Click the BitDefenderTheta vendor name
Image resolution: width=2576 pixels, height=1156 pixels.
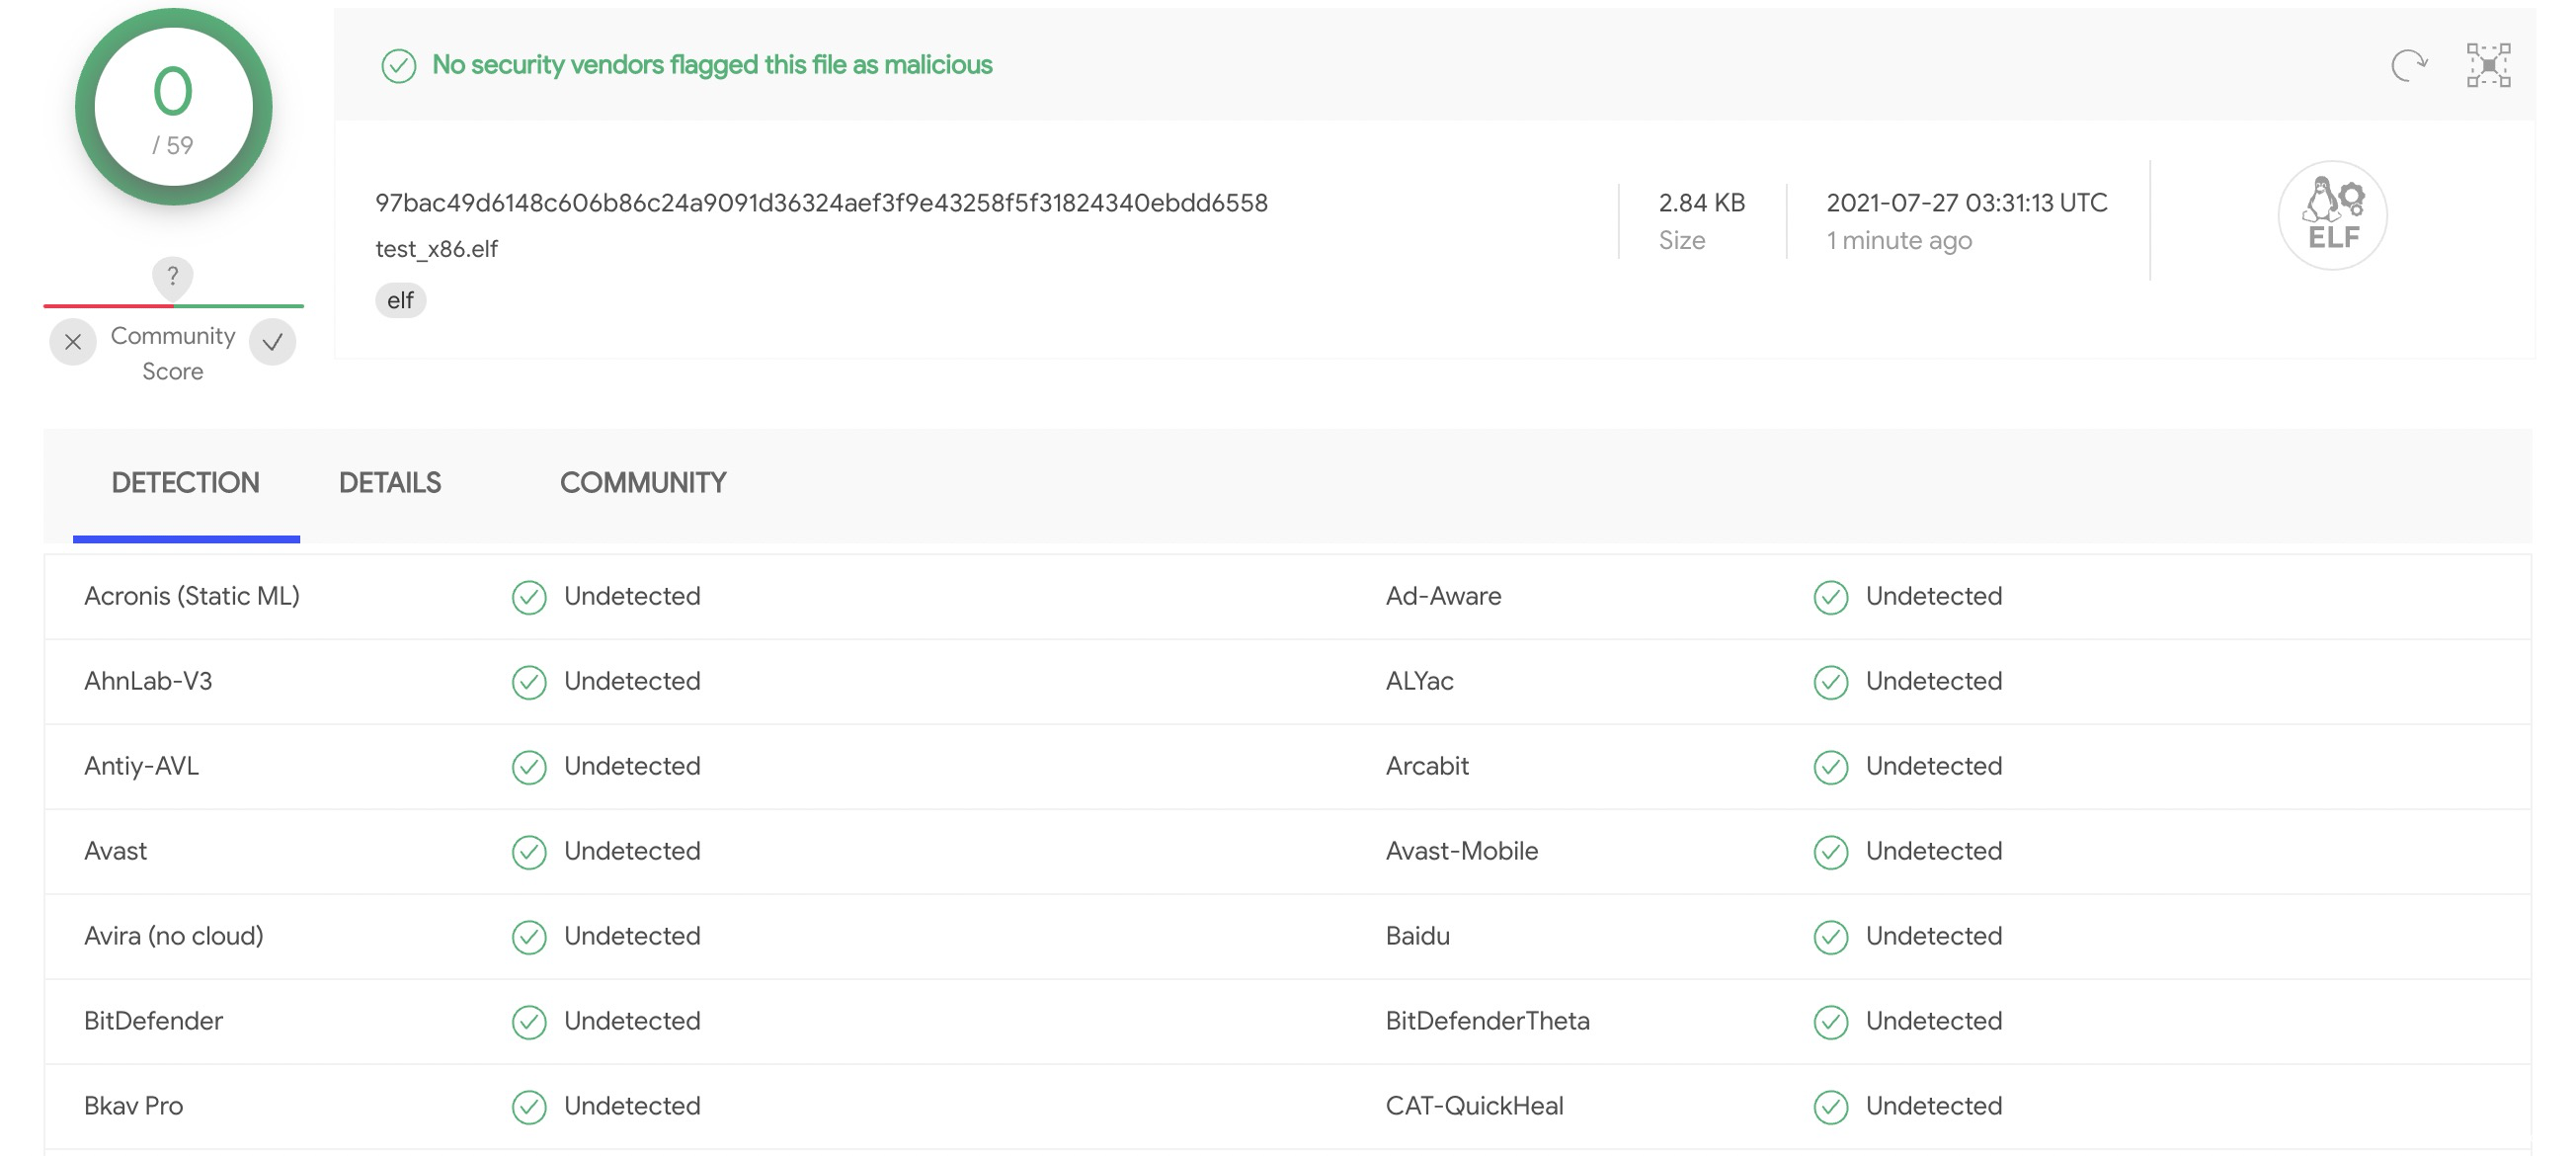[1487, 1021]
